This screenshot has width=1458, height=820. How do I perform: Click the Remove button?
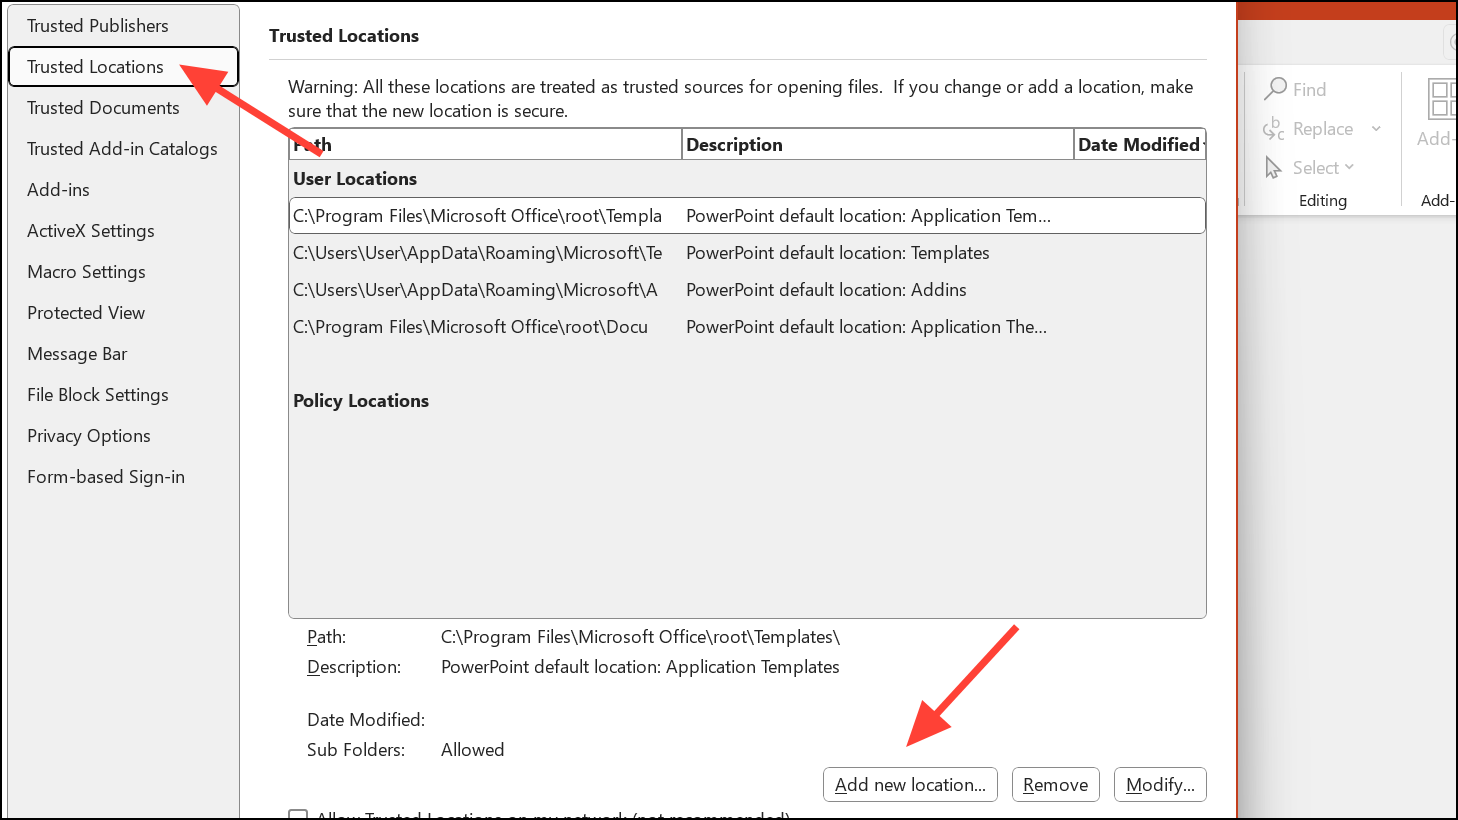click(1055, 784)
